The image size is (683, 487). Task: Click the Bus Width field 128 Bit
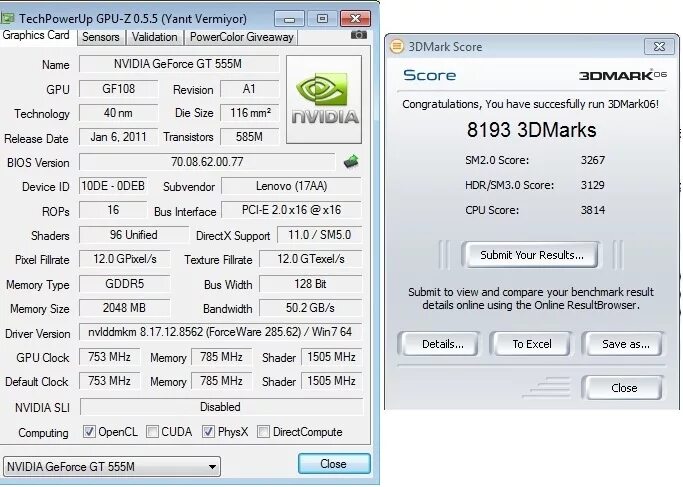(310, 284)
